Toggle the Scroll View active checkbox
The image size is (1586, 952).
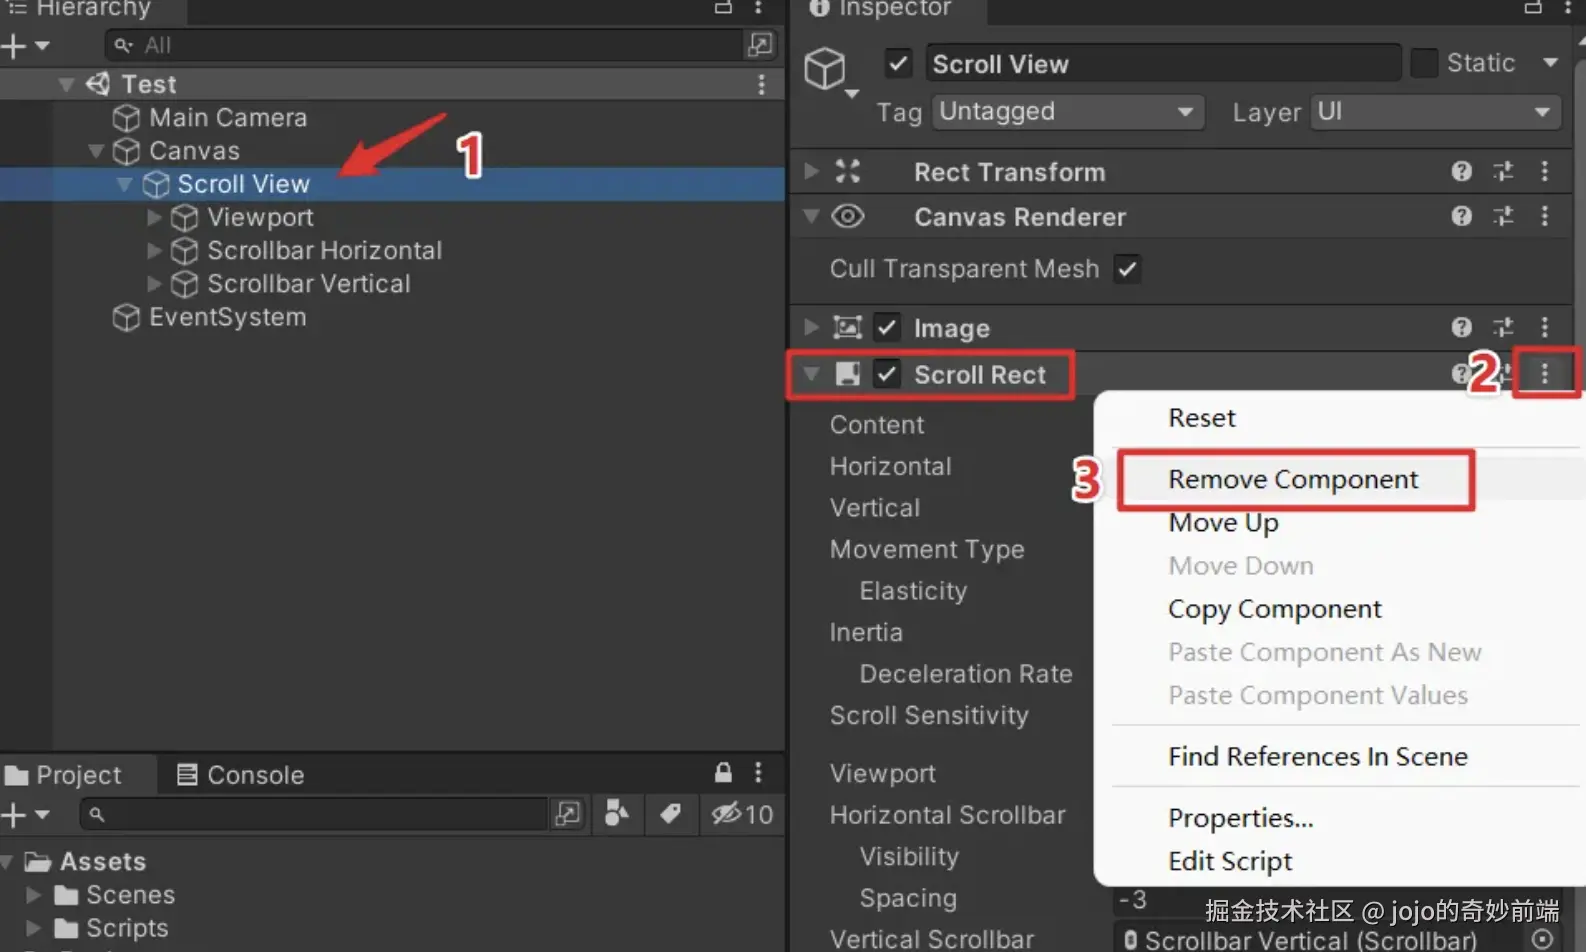tap(898, 64)
